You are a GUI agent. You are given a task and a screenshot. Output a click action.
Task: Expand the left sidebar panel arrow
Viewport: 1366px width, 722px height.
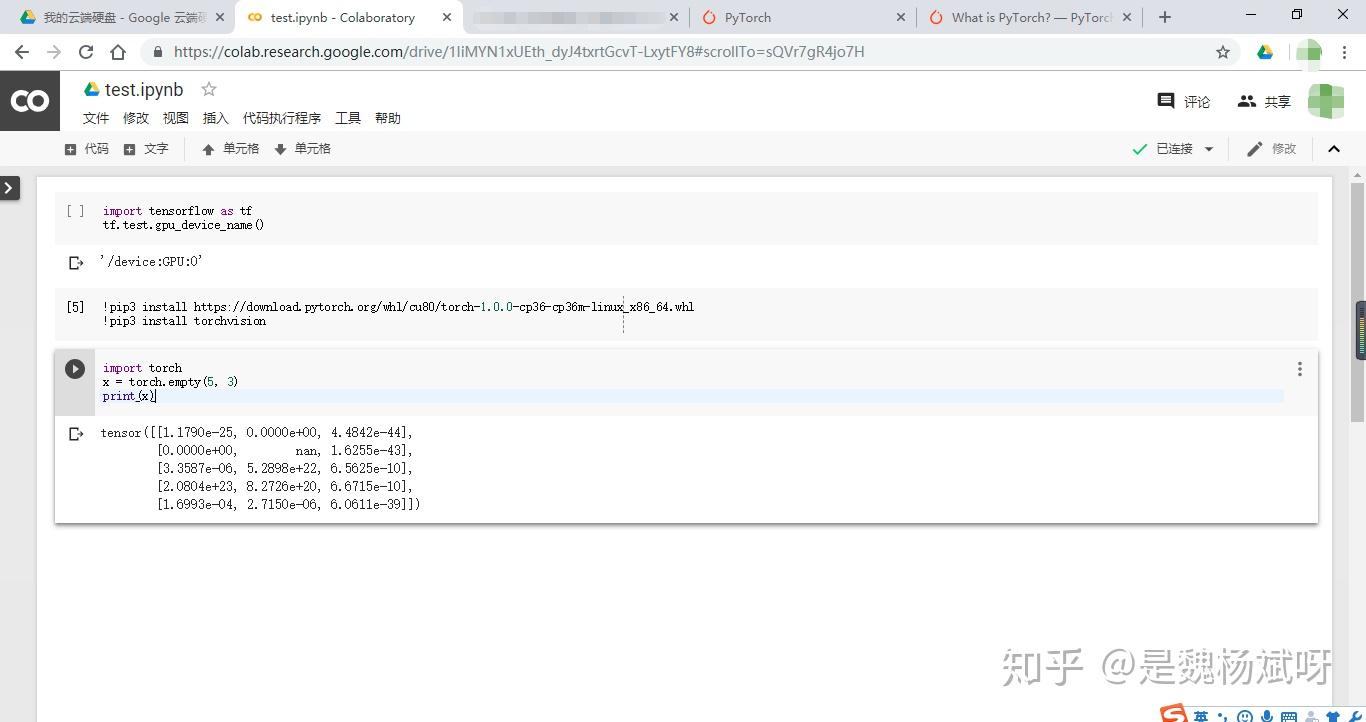pos(9,187)
